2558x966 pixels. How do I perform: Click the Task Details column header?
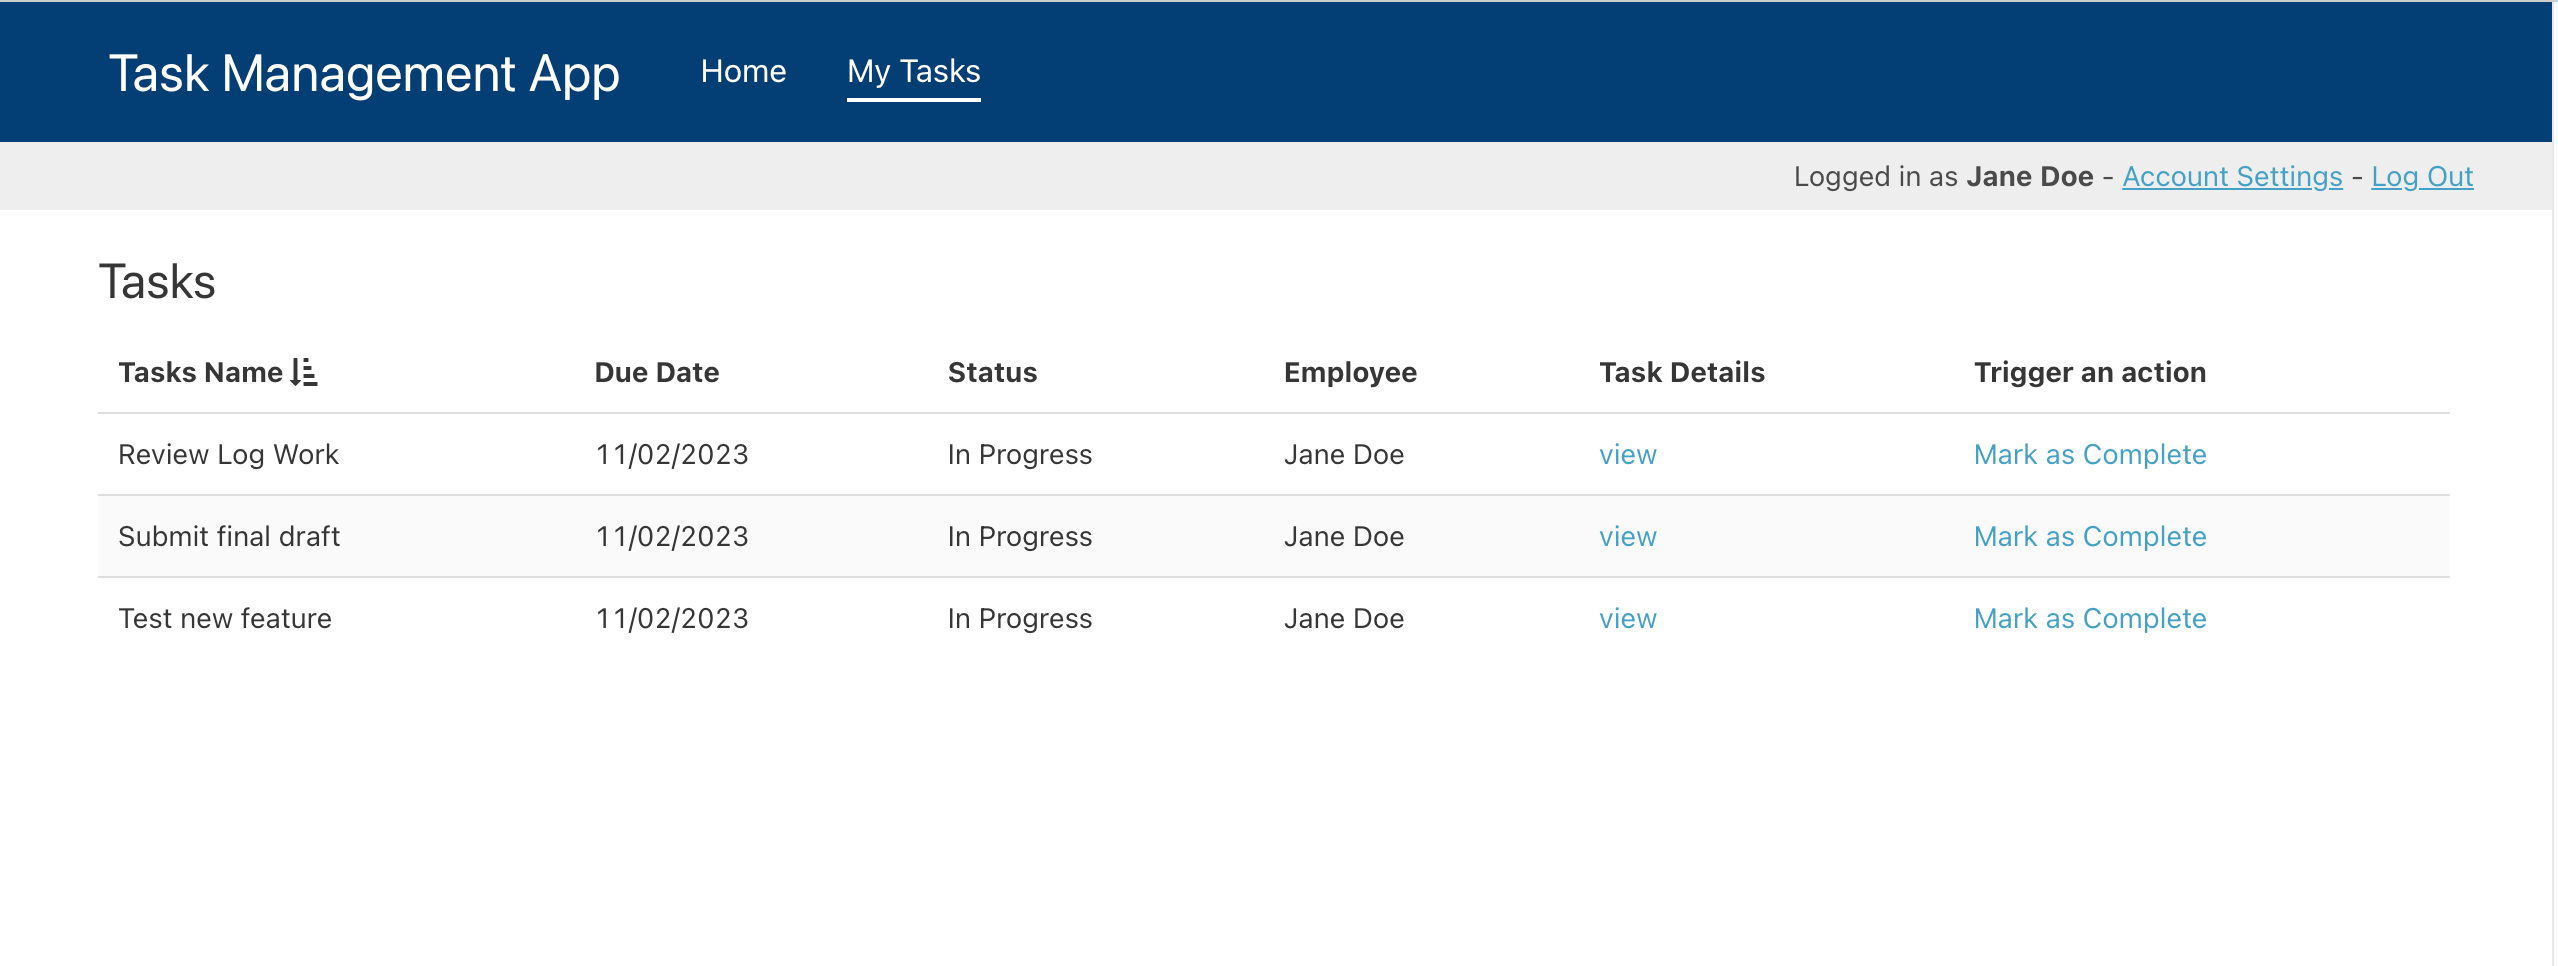1681,372
